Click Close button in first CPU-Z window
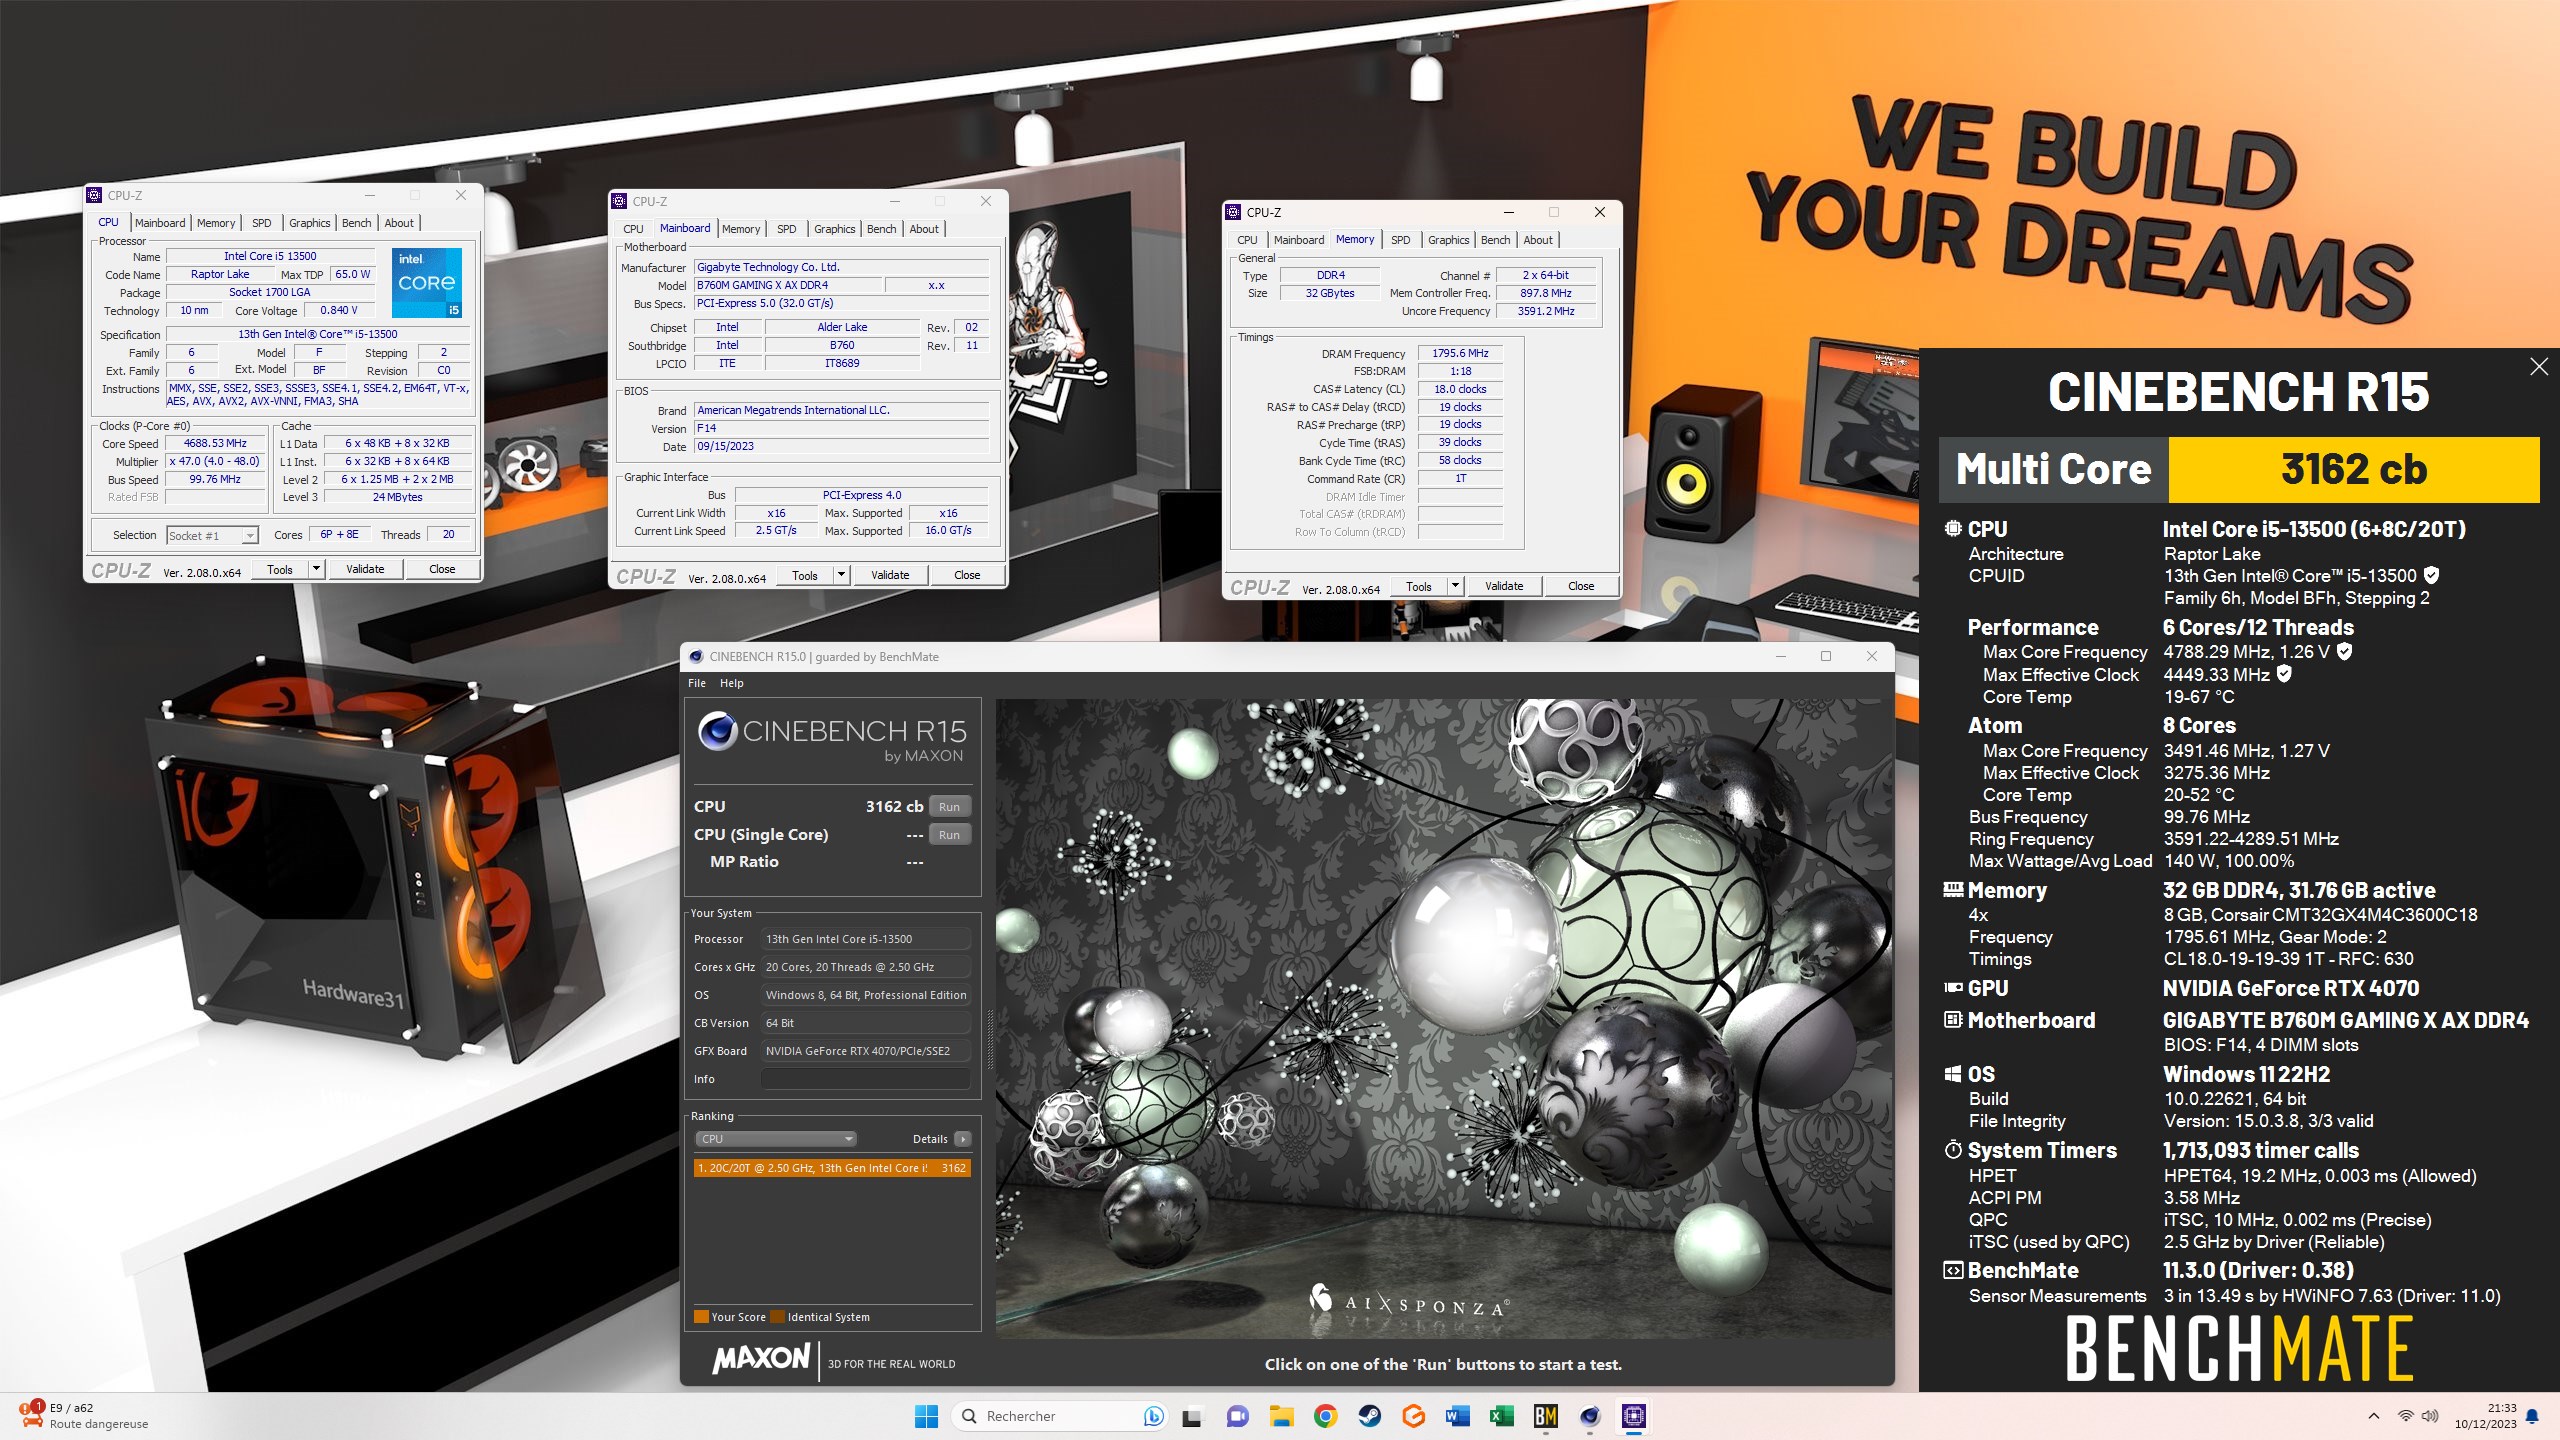The height and width of the screenshot is (1440, 2560). click(x=442, y=569)
